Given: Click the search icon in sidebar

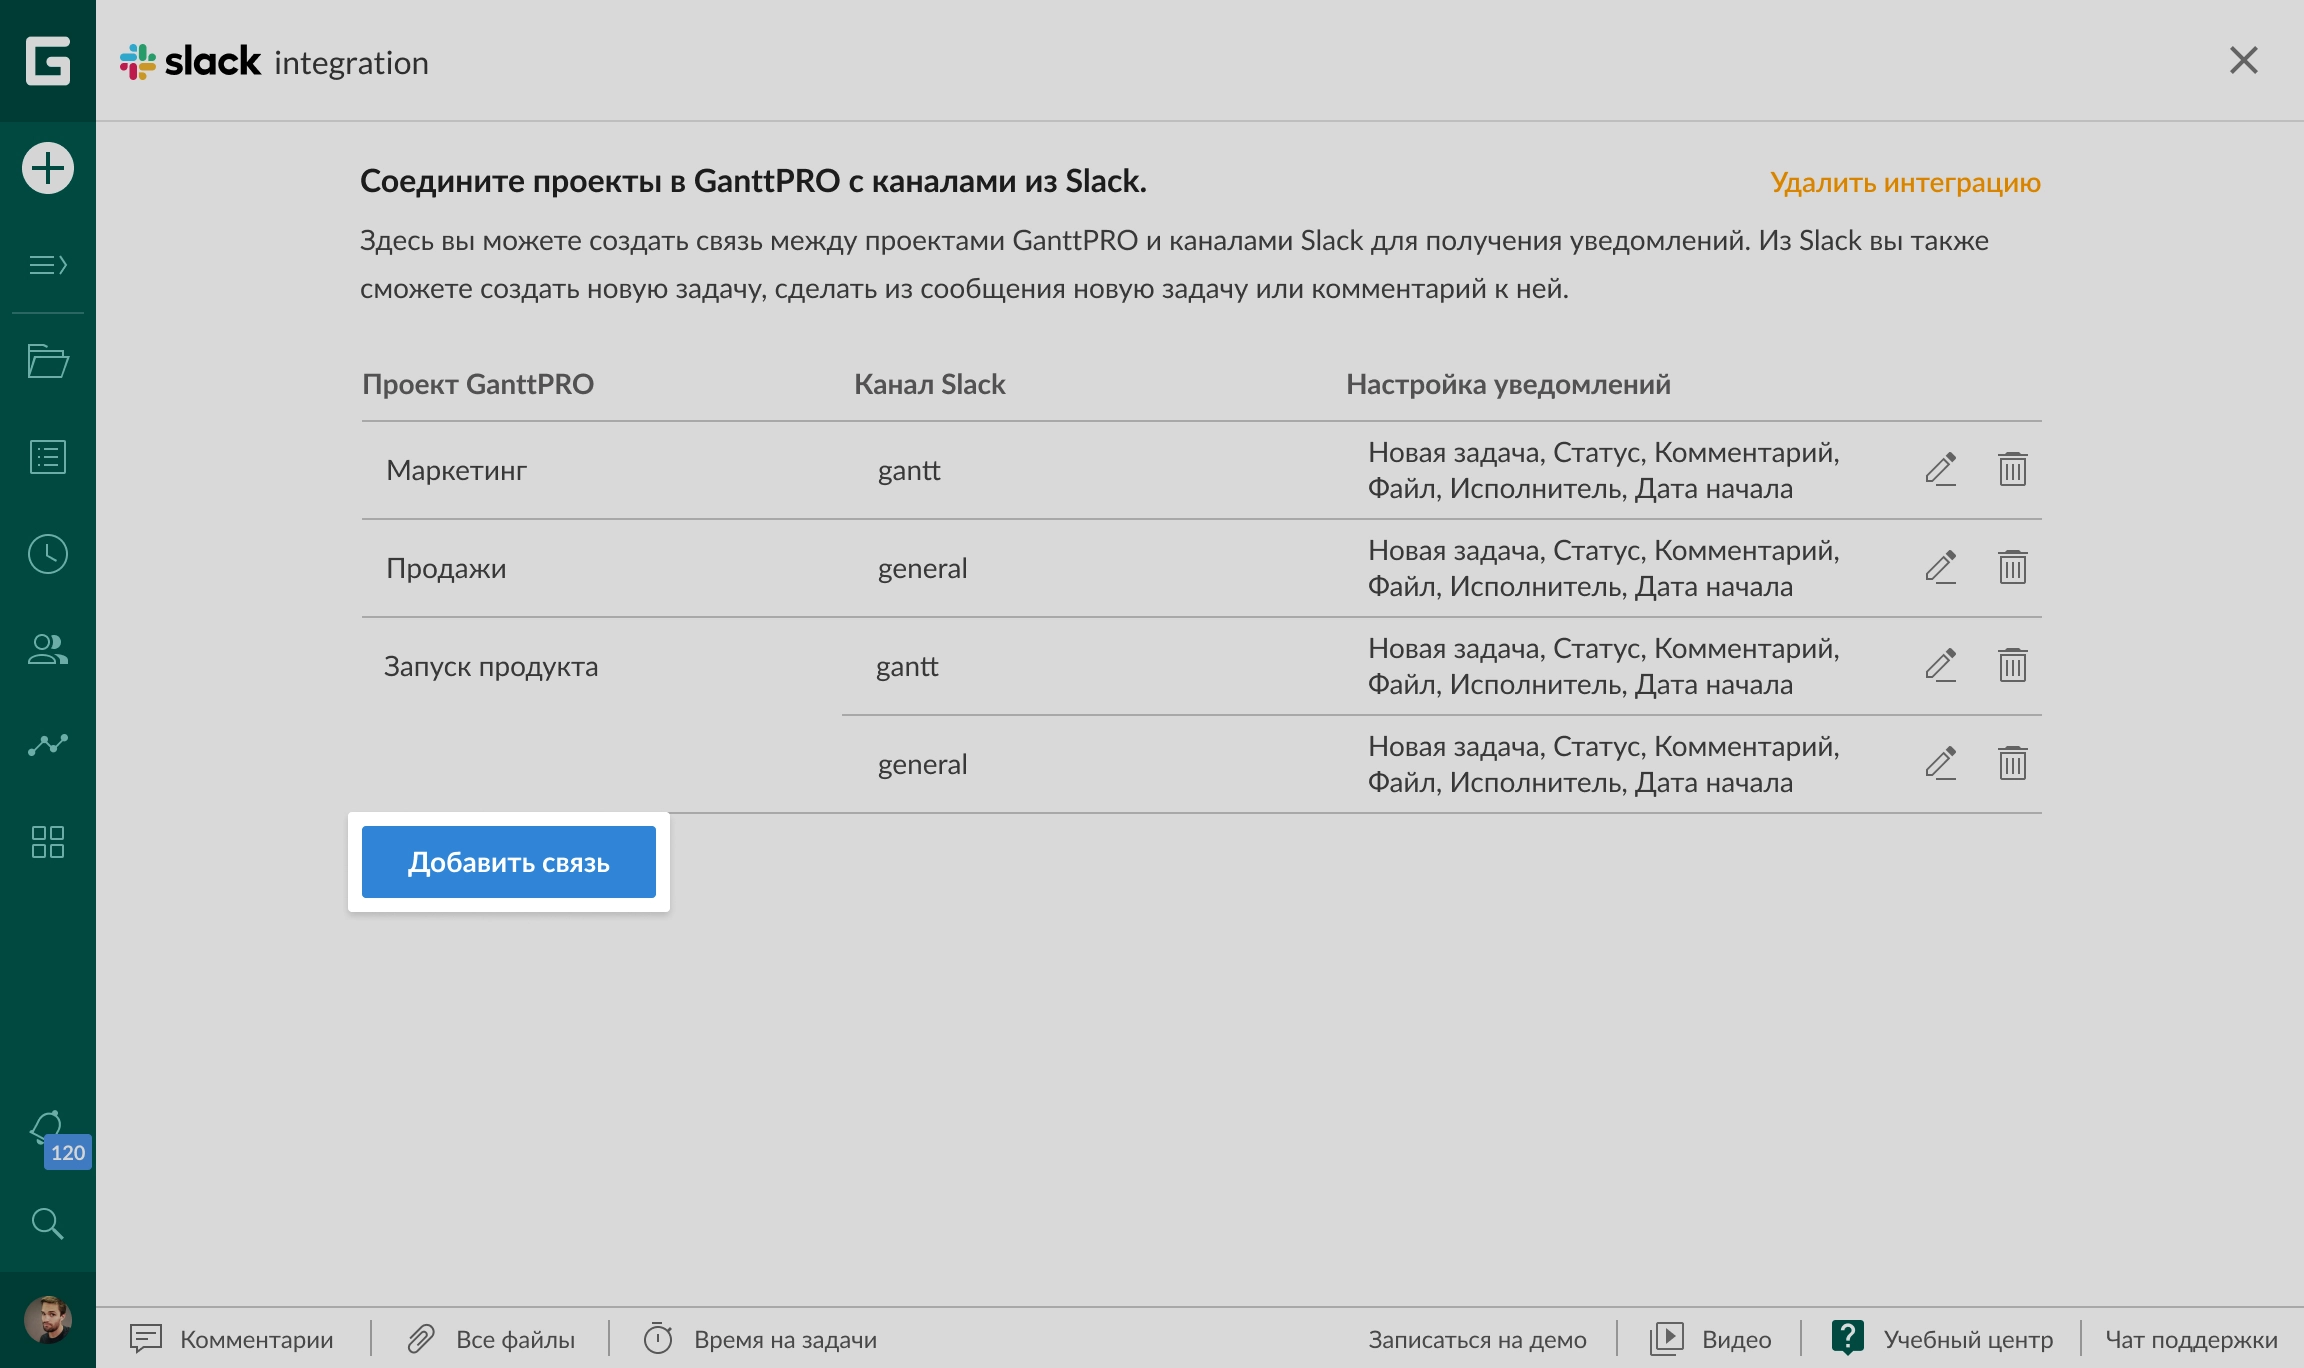Looking at the screenshot, I should click(47, 1224).
